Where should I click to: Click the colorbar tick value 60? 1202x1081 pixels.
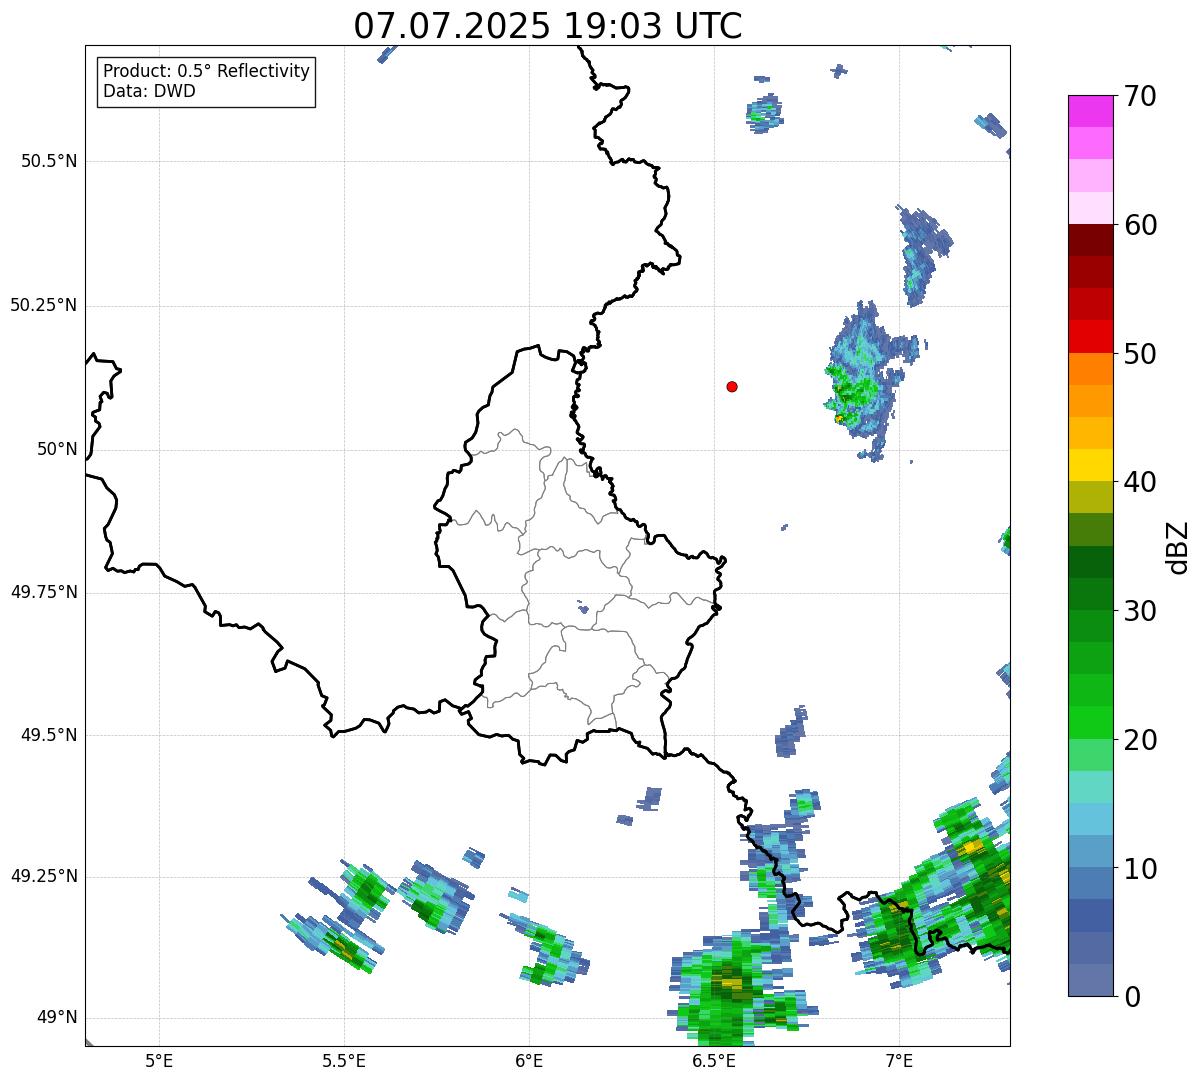[x=1140, y=225]
